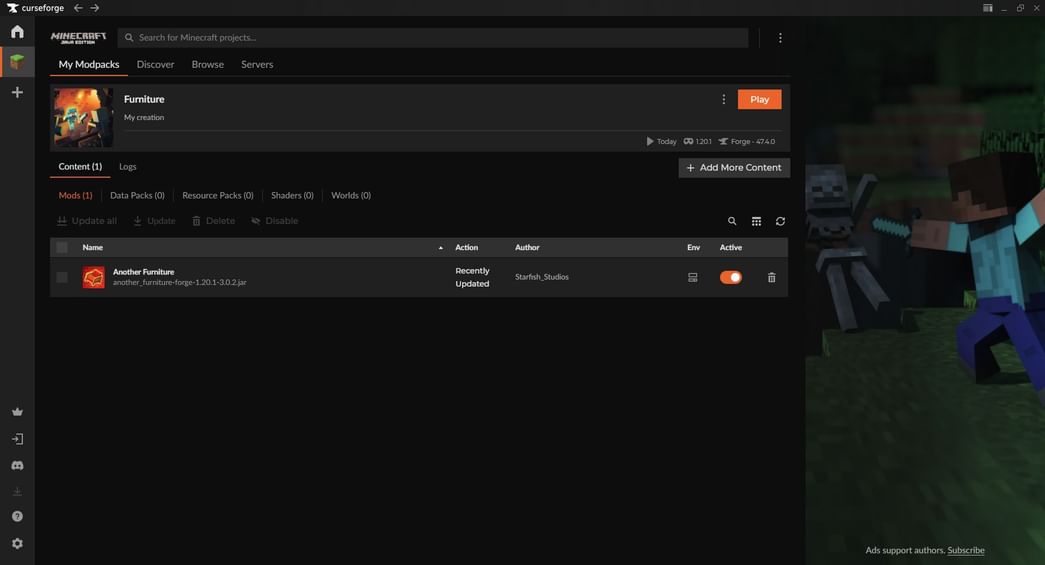Open Furniture modpack three-dot options menu
This screenshot has height=565, width=1045.
(724, 99)
